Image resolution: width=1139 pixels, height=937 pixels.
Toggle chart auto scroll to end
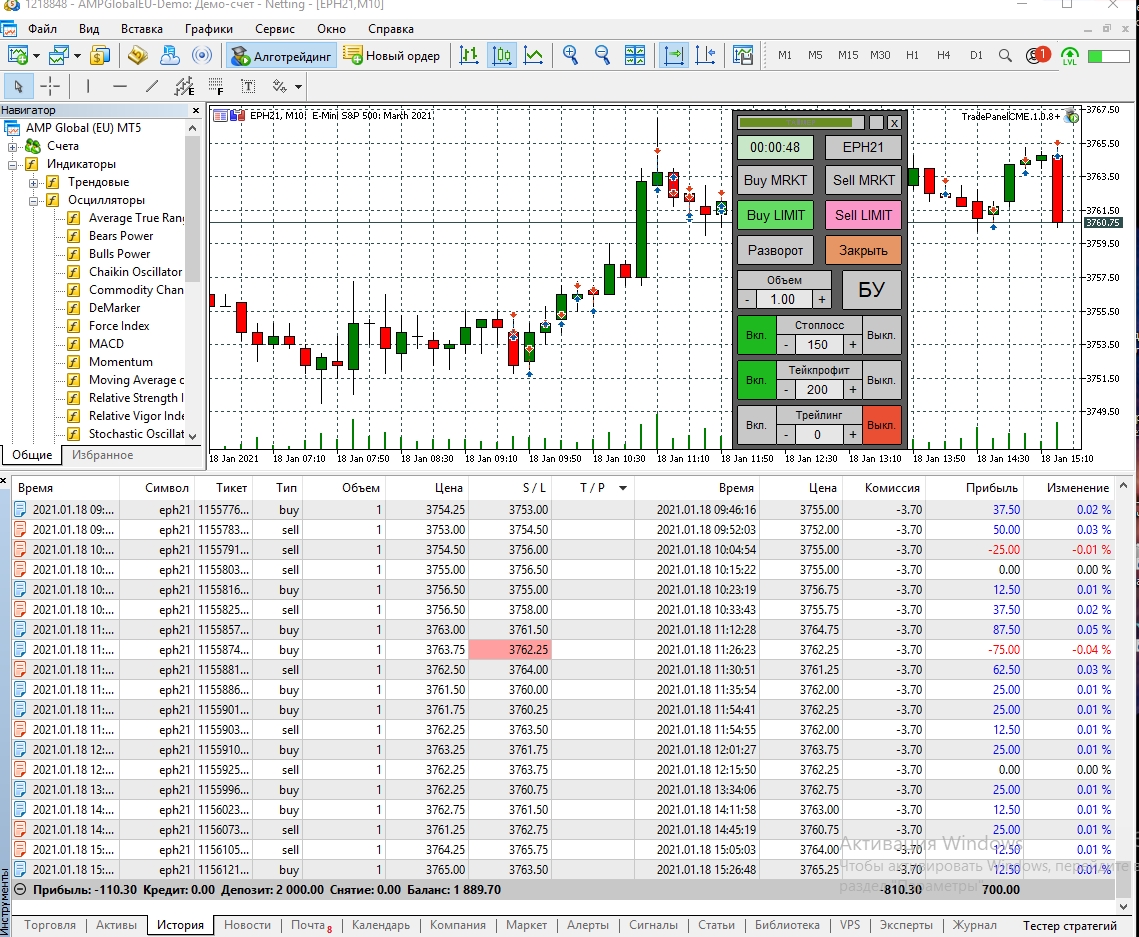tap(674, 55)
